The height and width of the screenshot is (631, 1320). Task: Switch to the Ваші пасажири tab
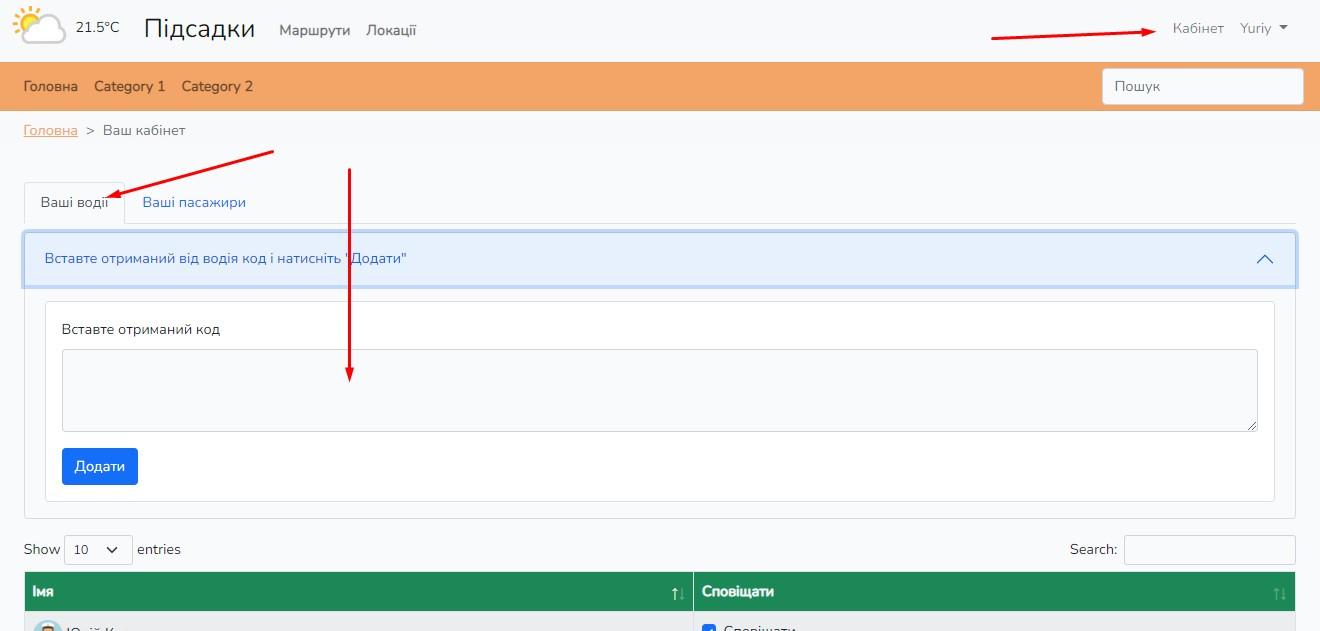pyautogui.click(x=194, y=202)
